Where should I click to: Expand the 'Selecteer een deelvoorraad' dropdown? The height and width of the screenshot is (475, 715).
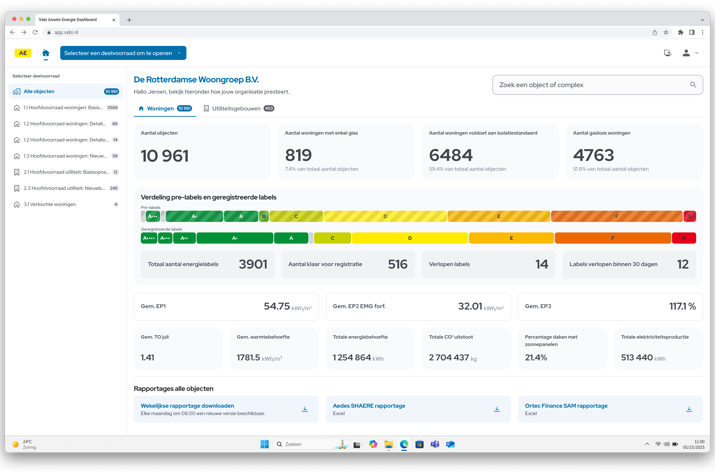point(123,53)
